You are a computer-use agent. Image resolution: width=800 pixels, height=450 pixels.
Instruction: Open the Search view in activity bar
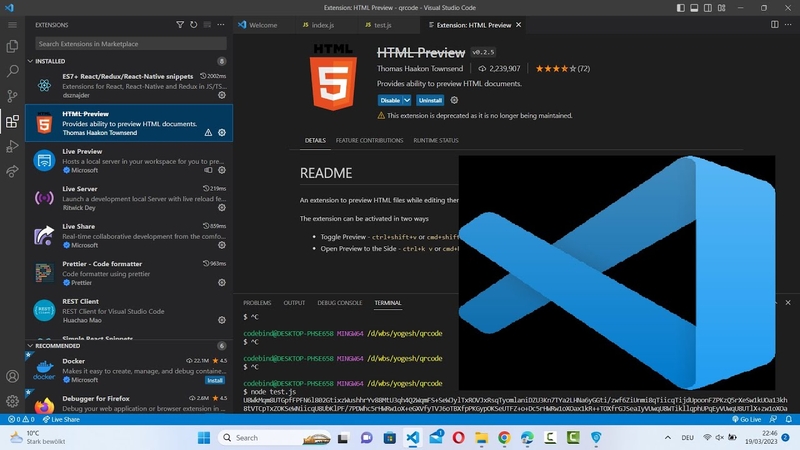pyautogui.click(x=12, y=71)
